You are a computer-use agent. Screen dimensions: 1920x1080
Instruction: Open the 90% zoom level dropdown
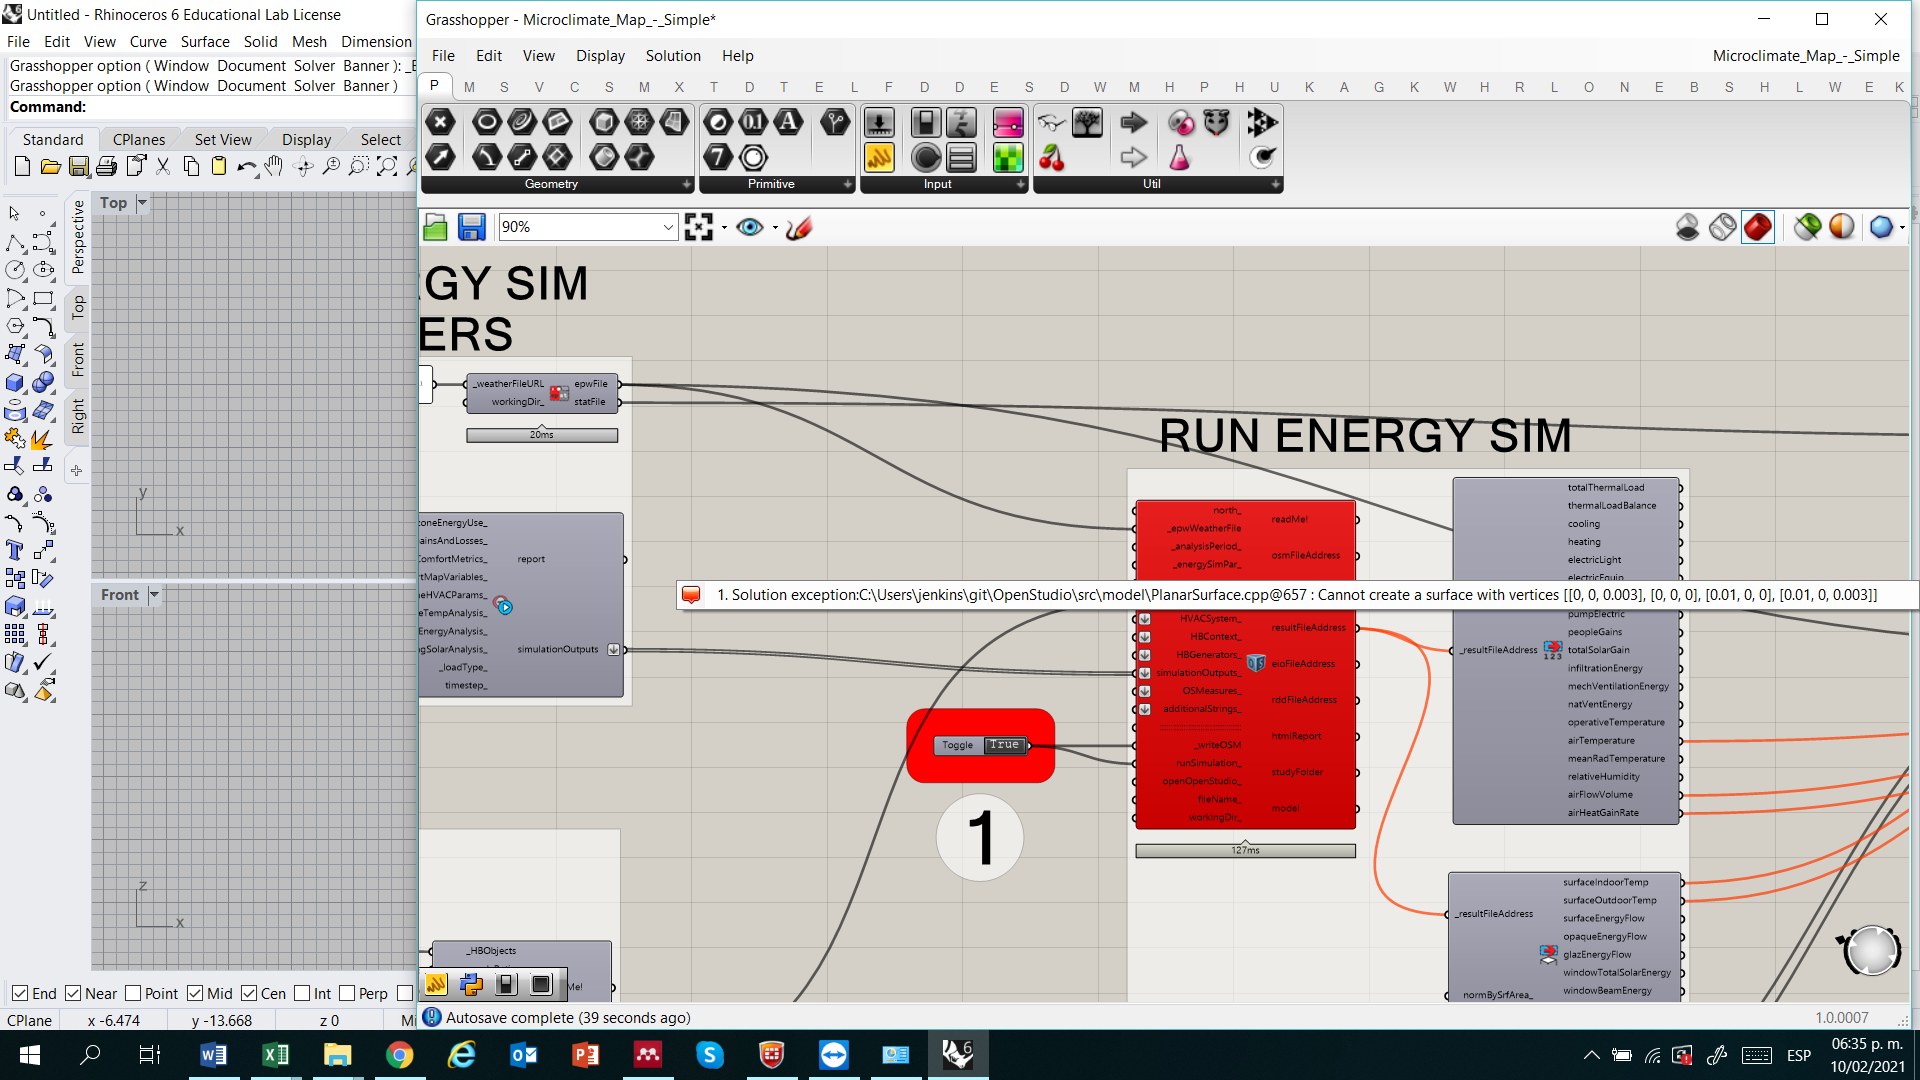coord(668,228)
